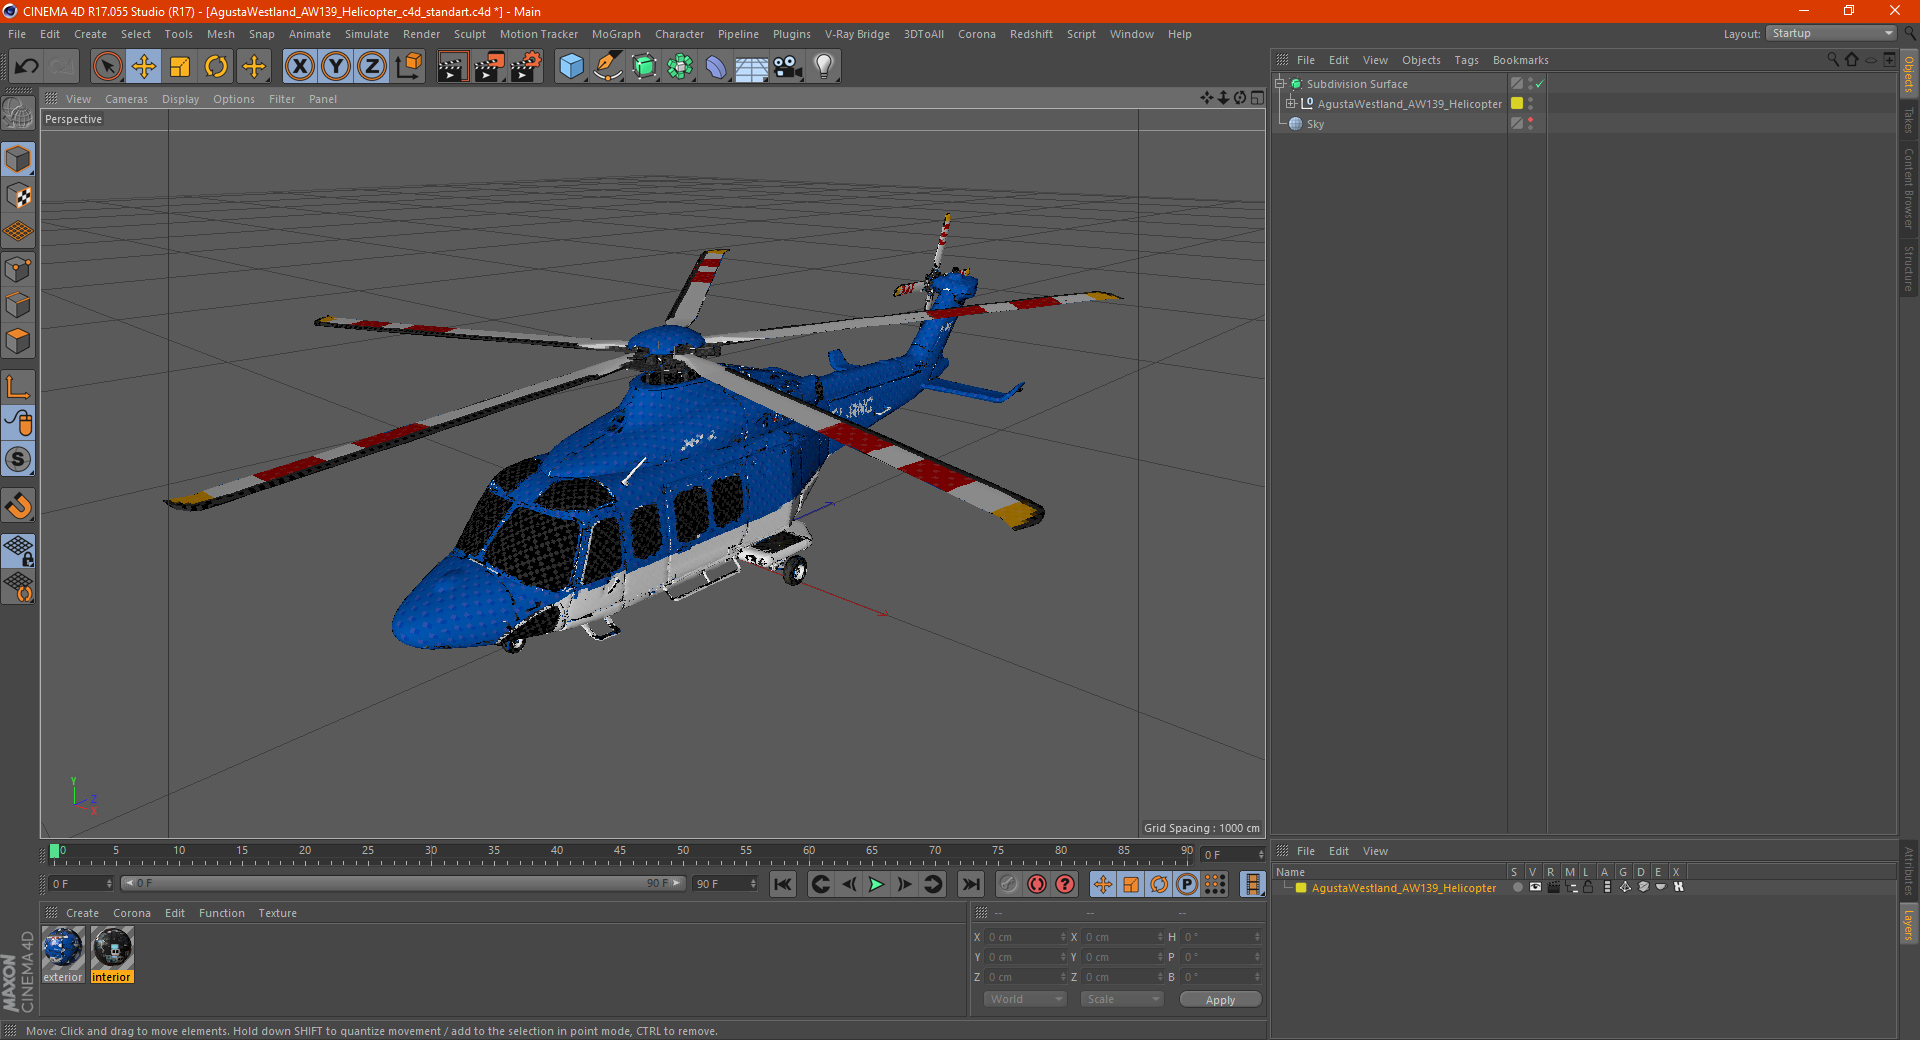Click the Undo arrow icon
1920x1040 pixels.
click(27, 67)
